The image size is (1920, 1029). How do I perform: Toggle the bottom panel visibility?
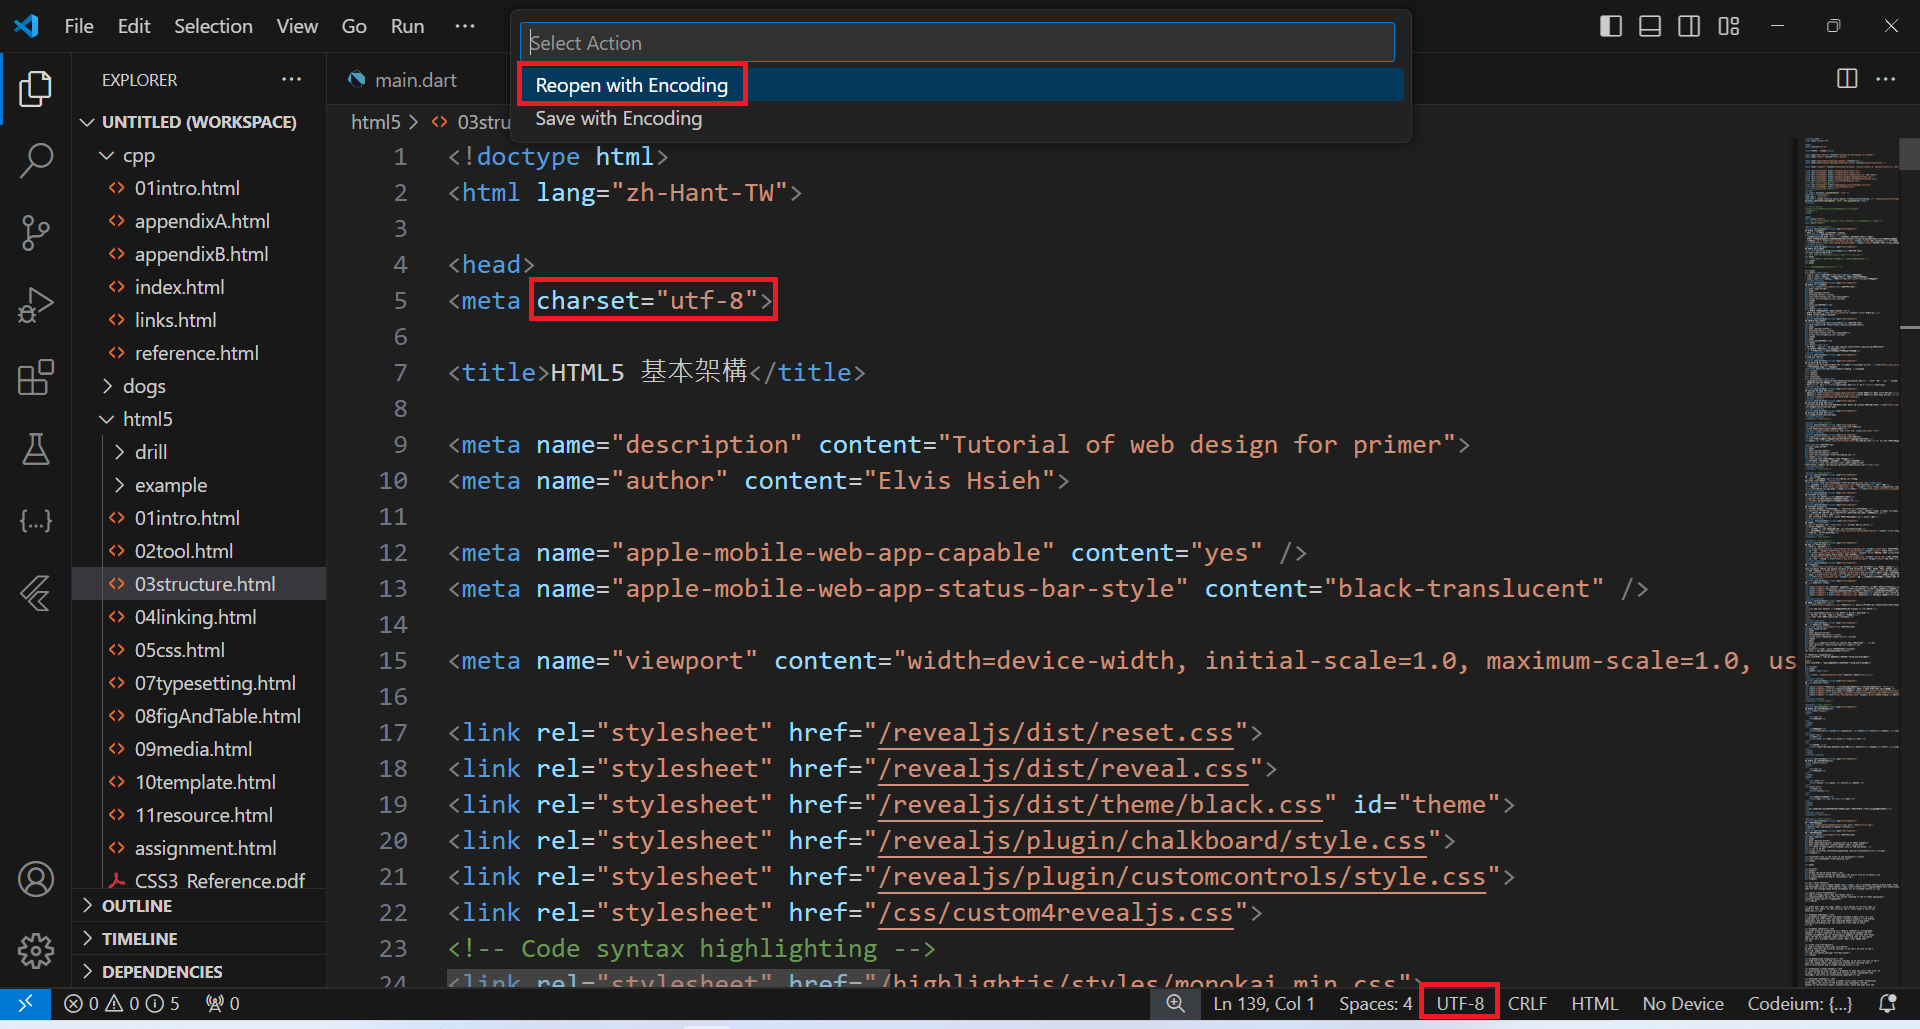click(1649, 26)
